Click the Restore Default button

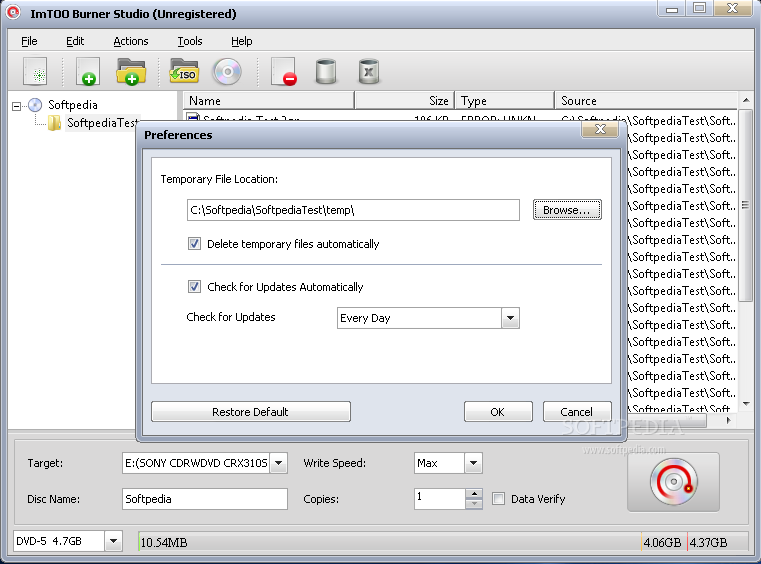(x=250, y=412)
